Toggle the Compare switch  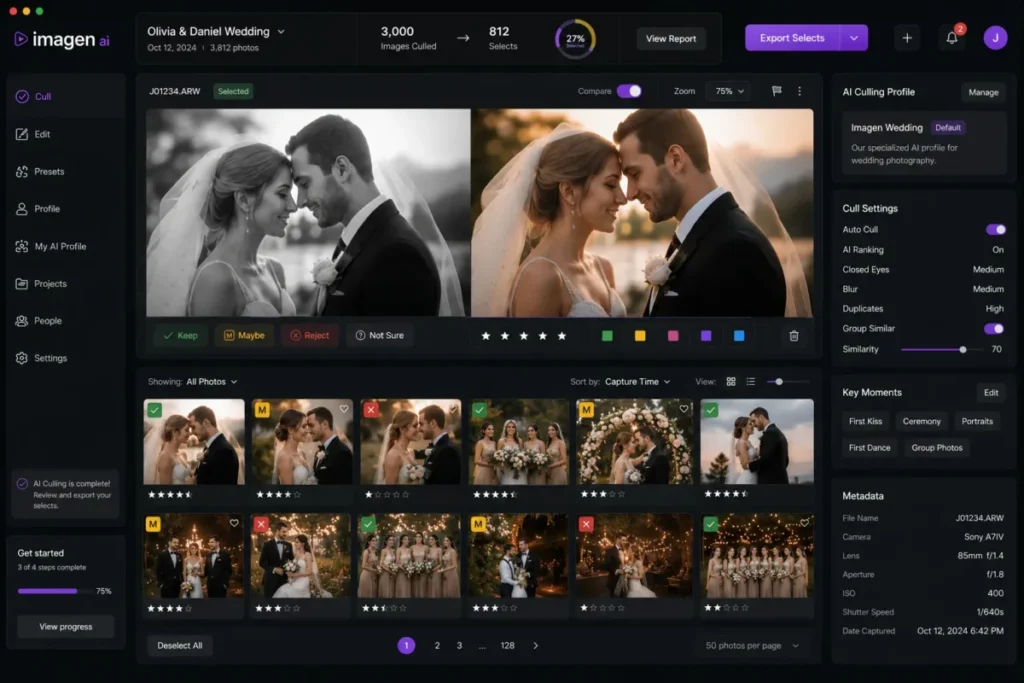[x=629, y=91]
